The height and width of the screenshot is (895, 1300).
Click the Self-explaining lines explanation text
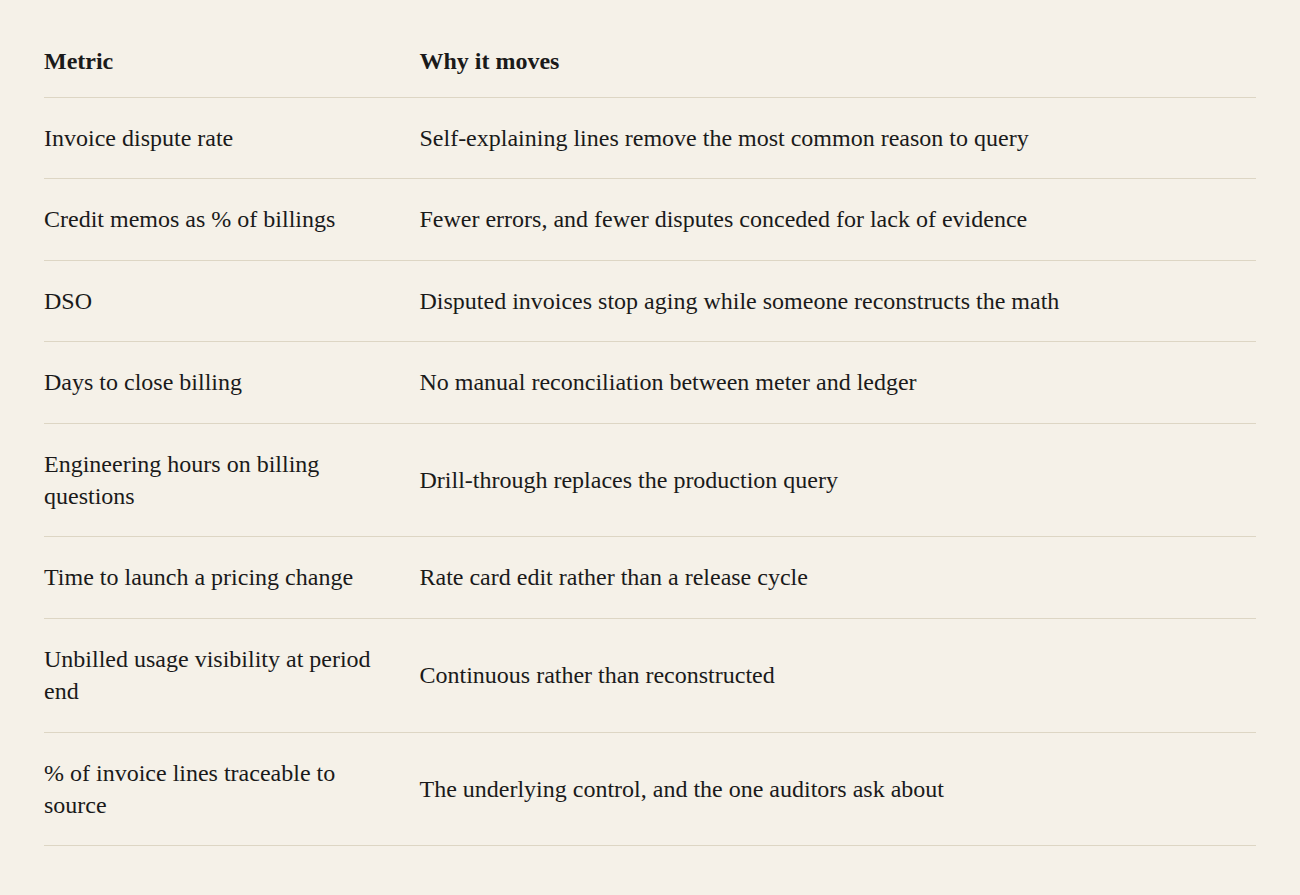724,138
